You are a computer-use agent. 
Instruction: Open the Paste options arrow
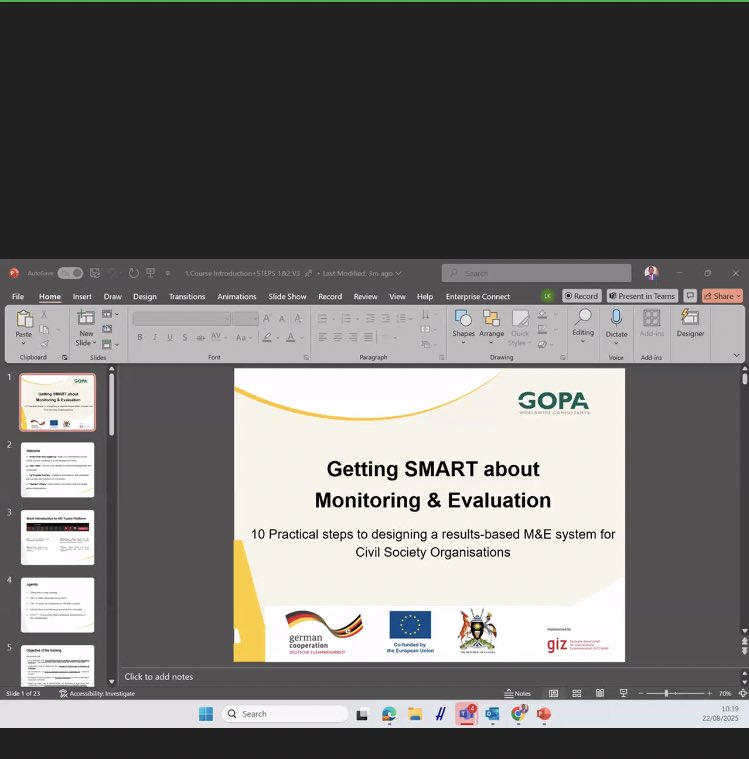(23, 343)
